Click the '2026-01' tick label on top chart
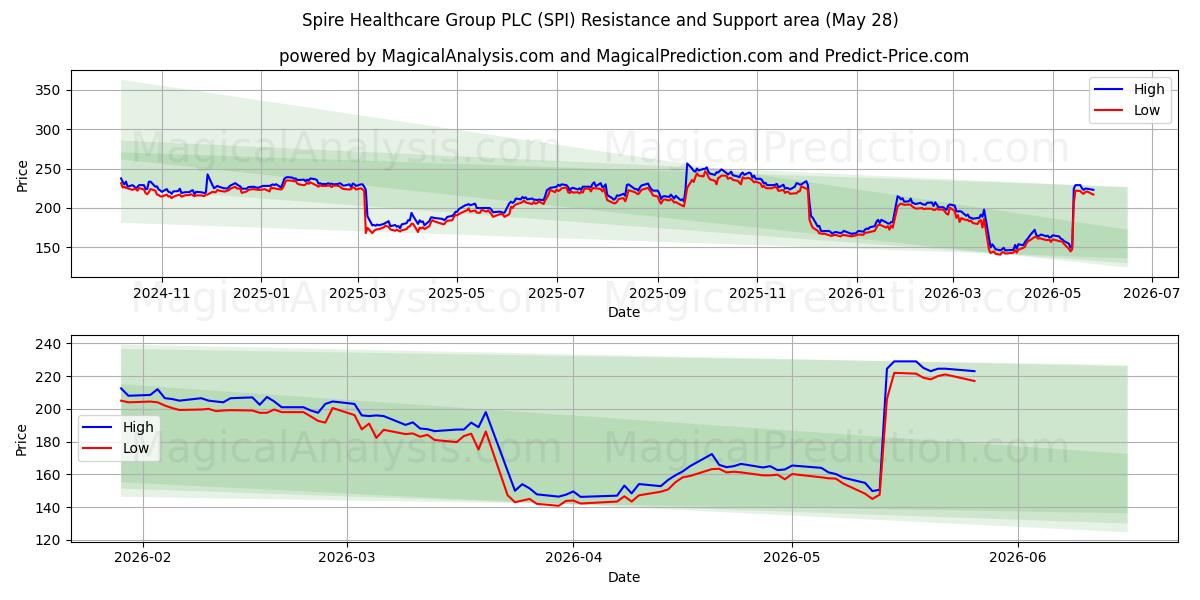The height and width of the screenshot is (600, 1200). pyautogui.click(x=857, y=294)
